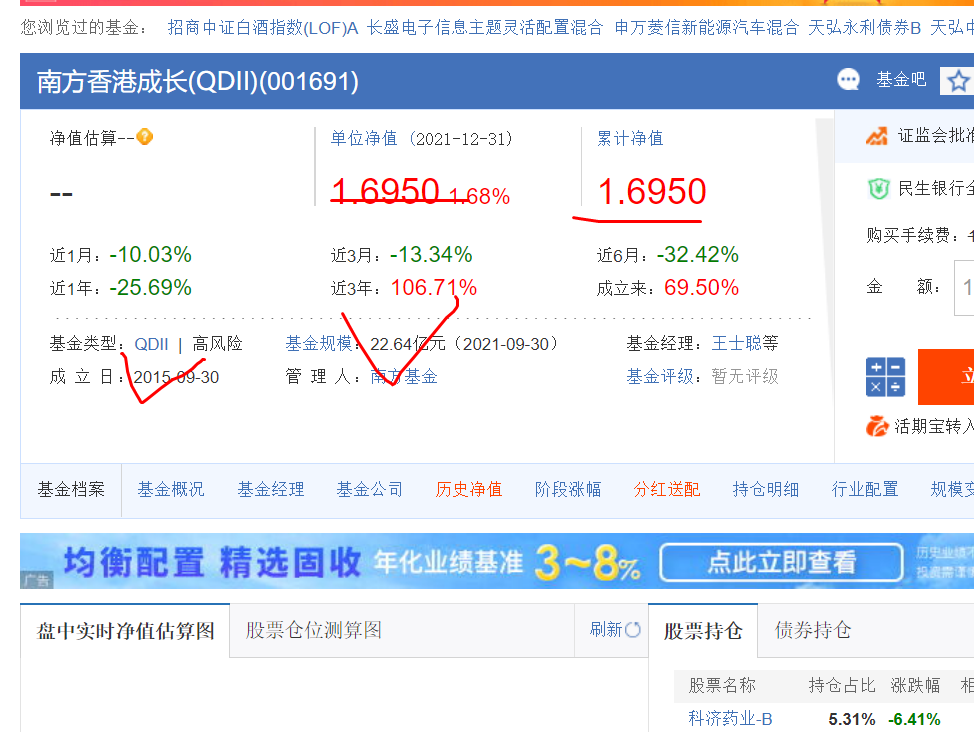Select the 股票持仓 tab
Viewport: 974px width, 732px height.
tap(703, 631)
